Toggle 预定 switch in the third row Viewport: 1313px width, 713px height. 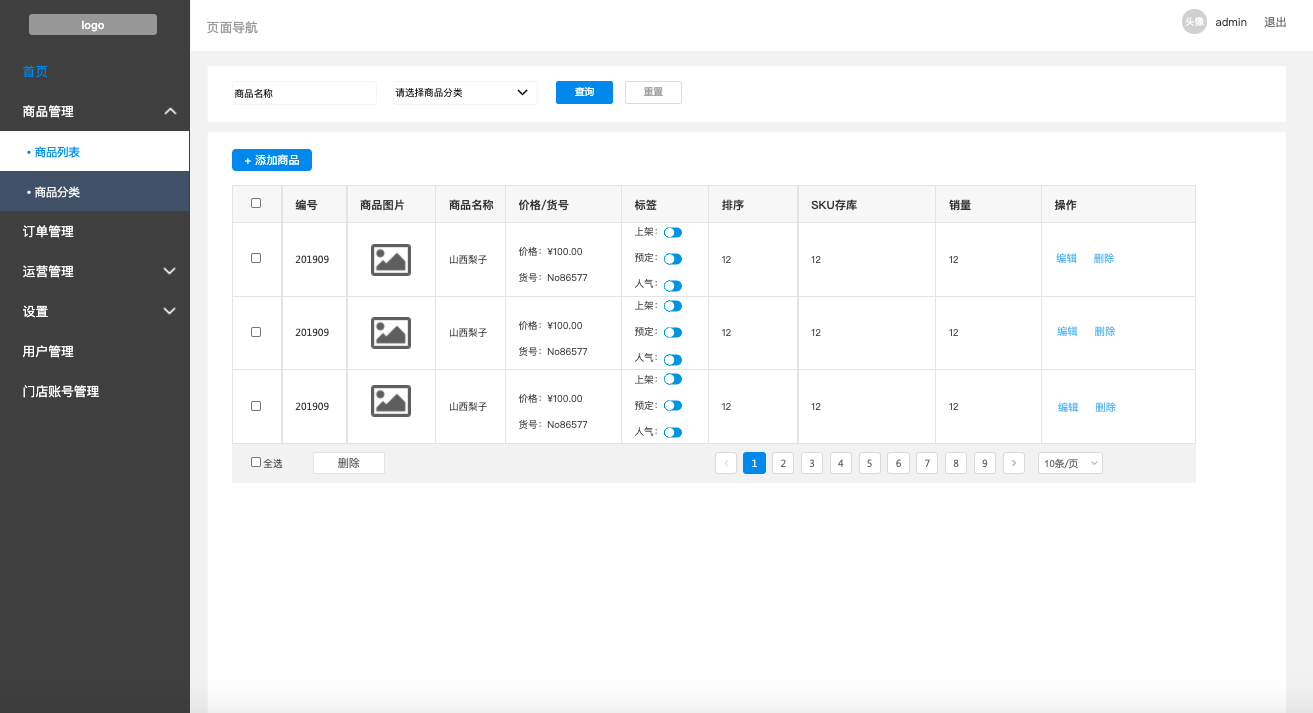[x=673, y=406]
